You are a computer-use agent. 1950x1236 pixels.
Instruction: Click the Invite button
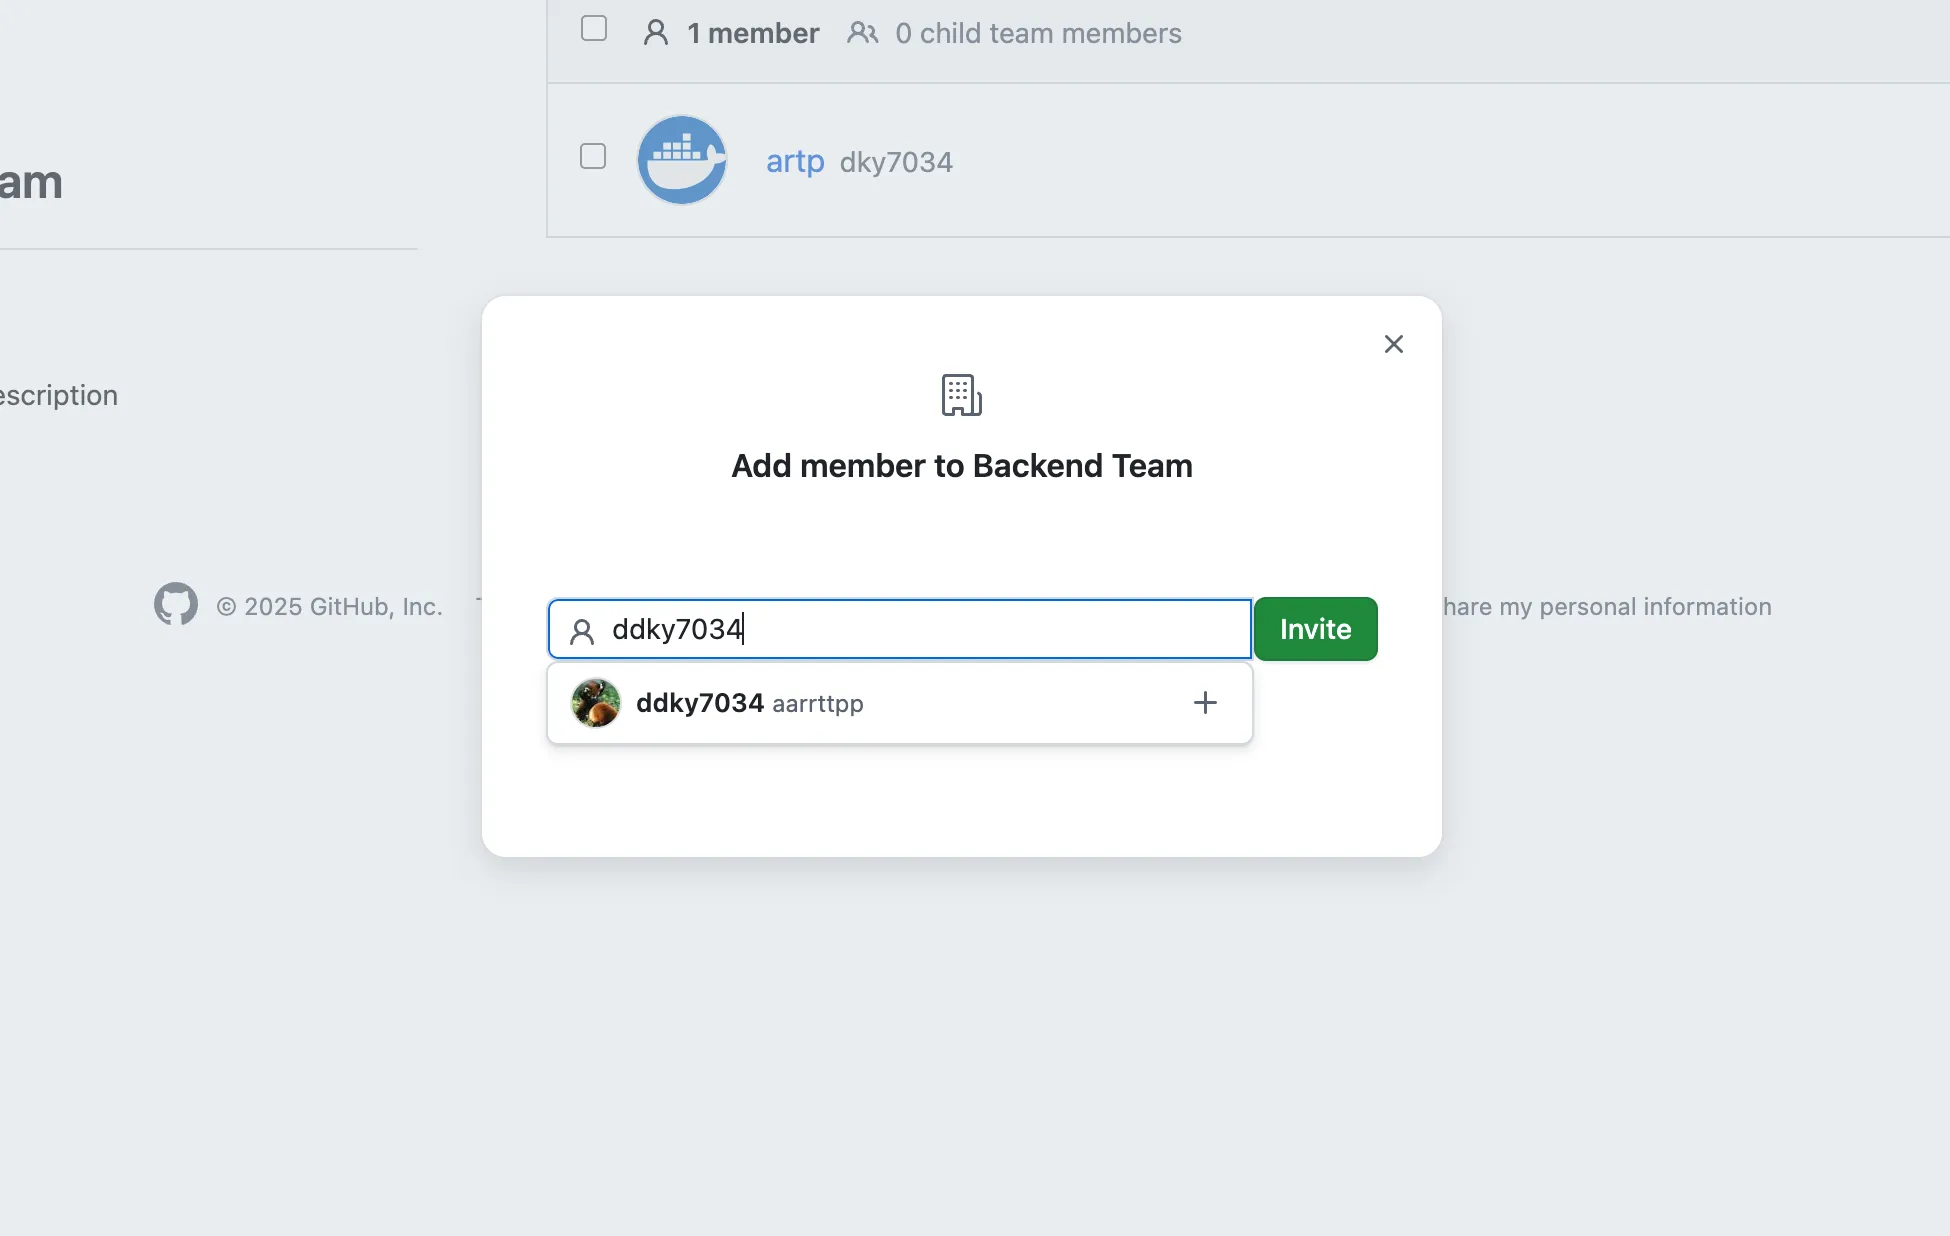[x=1316, y=629]
